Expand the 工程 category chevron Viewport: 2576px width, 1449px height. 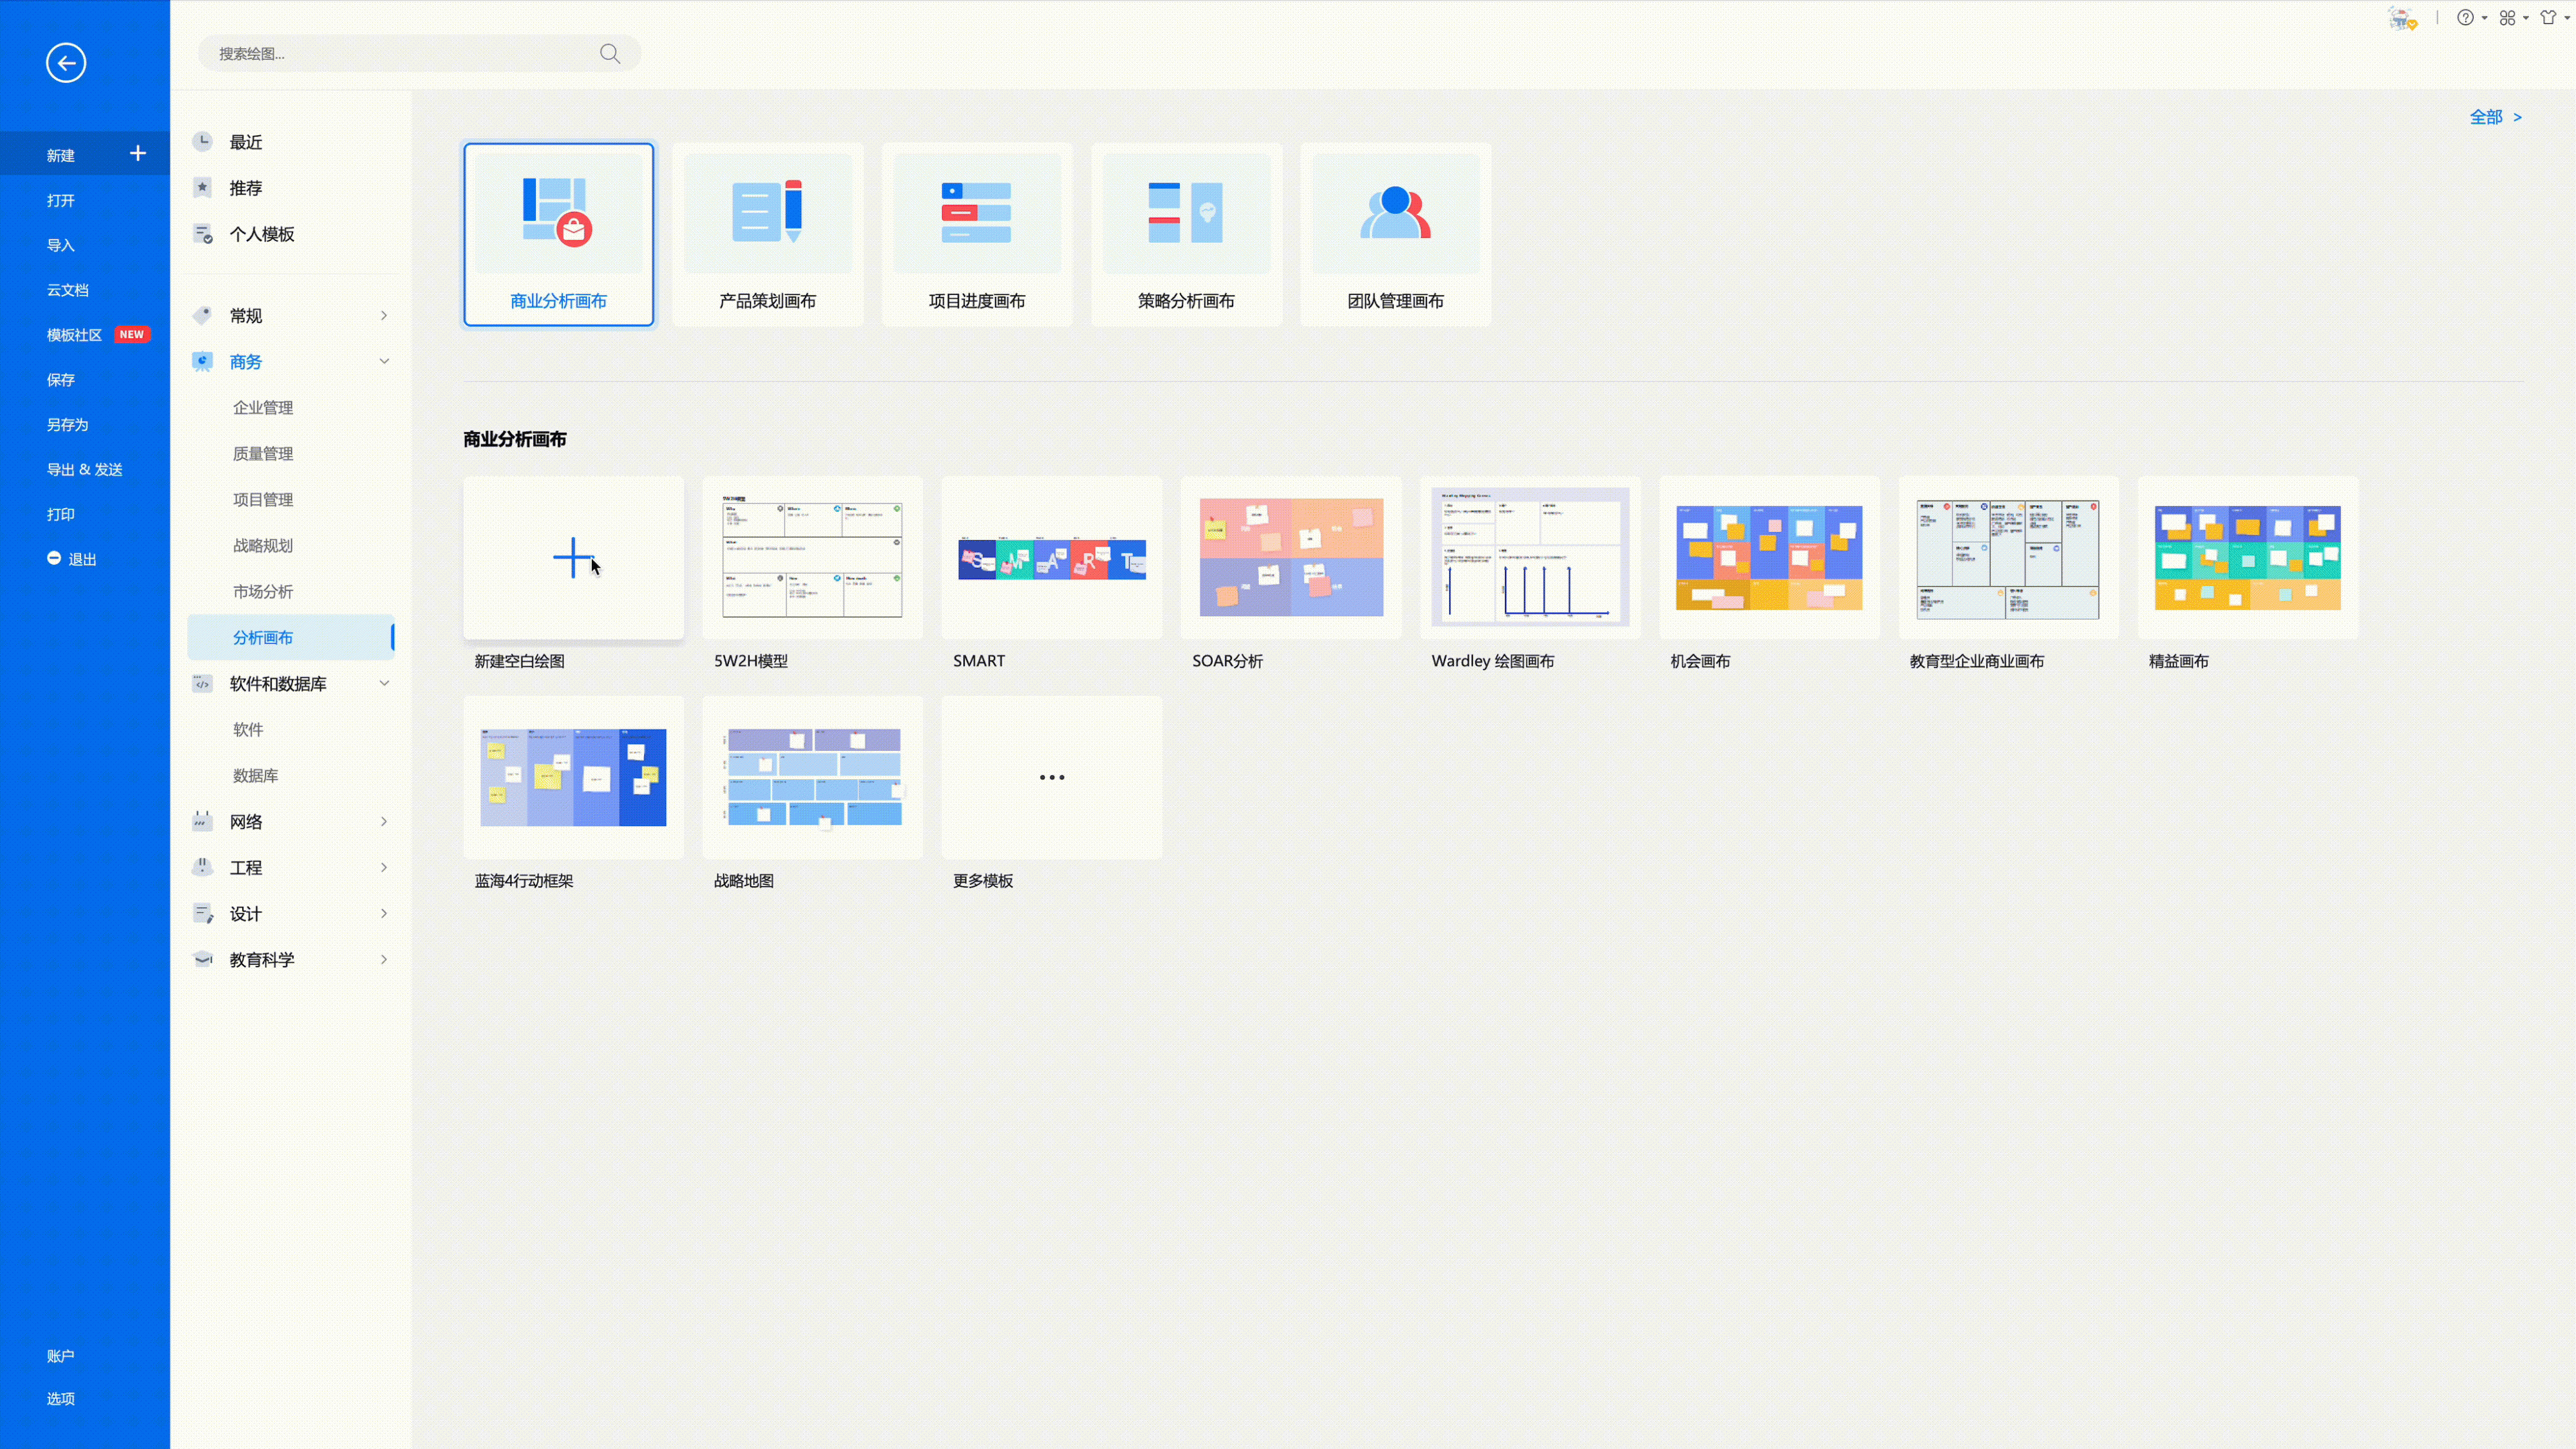pyautogui.click(x=384, y=868)
